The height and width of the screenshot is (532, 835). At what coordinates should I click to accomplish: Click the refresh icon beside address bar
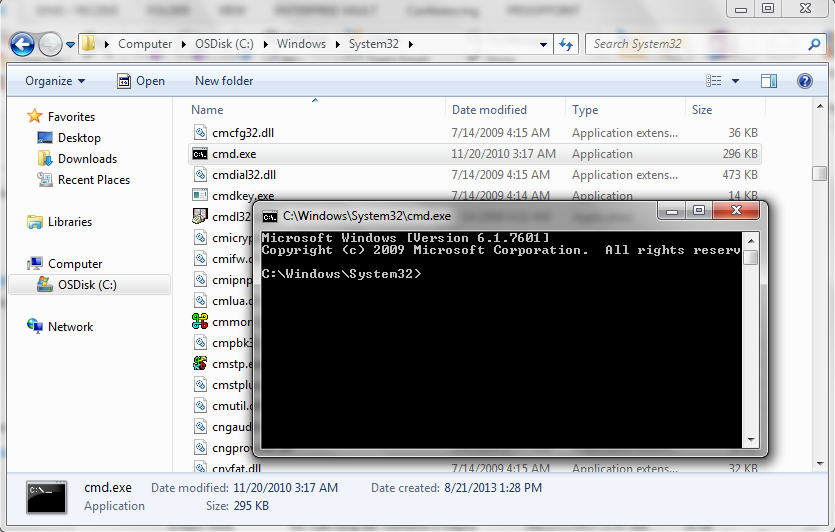pyautogui.click(x=566, y=44)
